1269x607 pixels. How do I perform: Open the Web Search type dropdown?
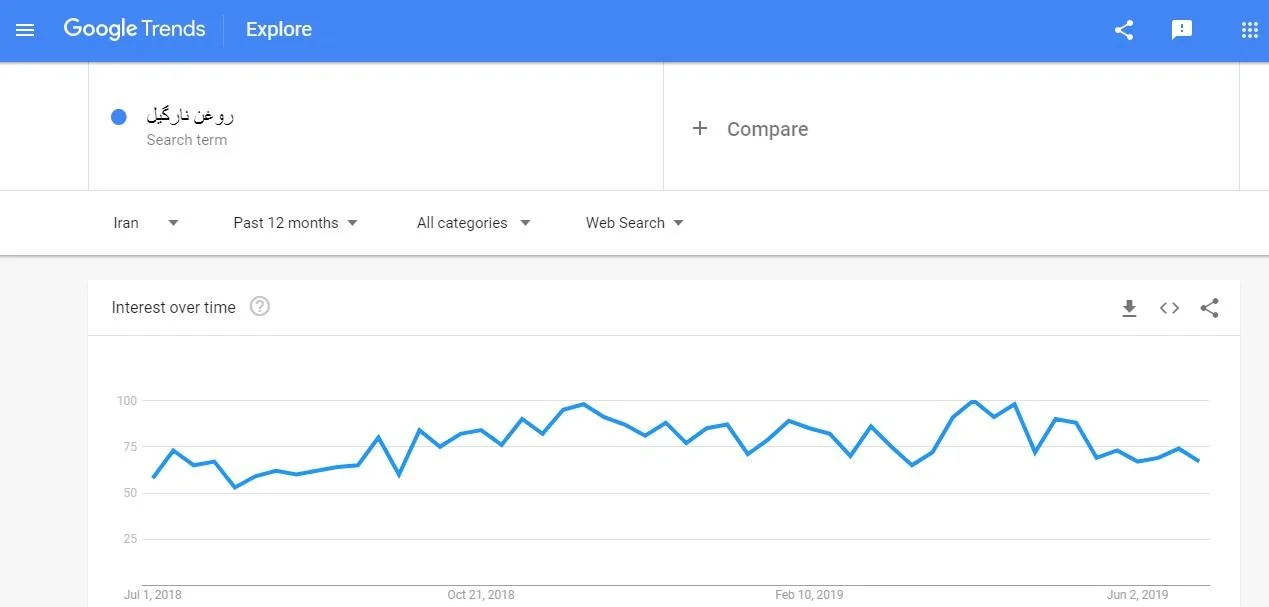[634, 223]
